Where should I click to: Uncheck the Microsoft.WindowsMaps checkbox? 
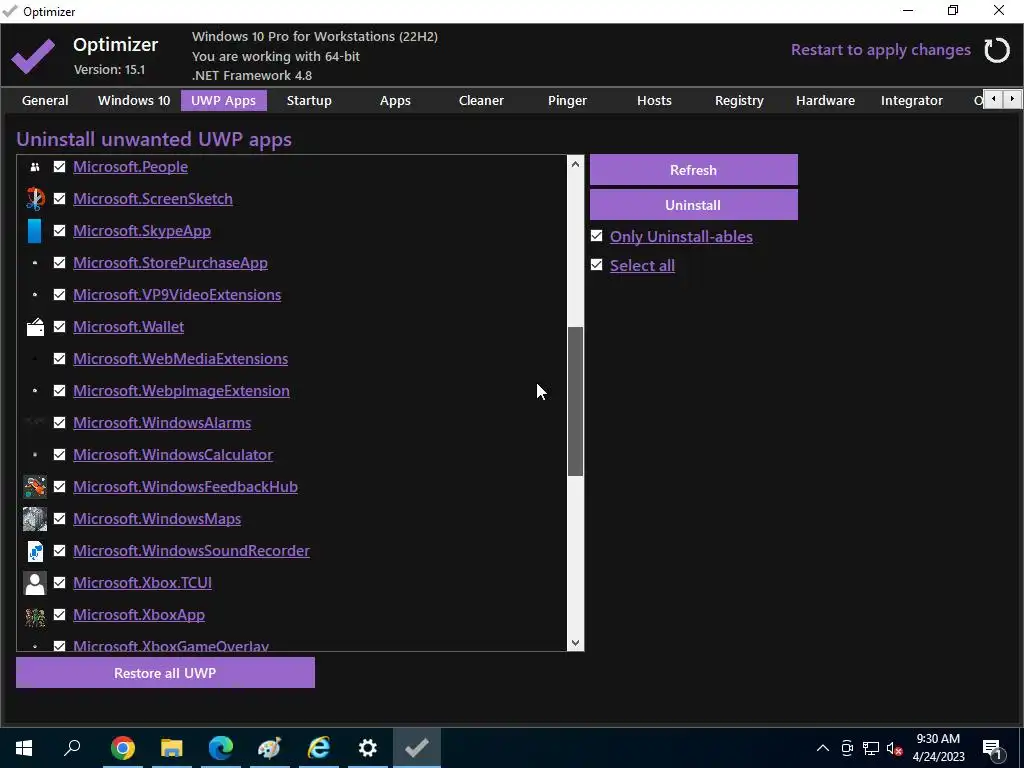[x=59, y=519]
